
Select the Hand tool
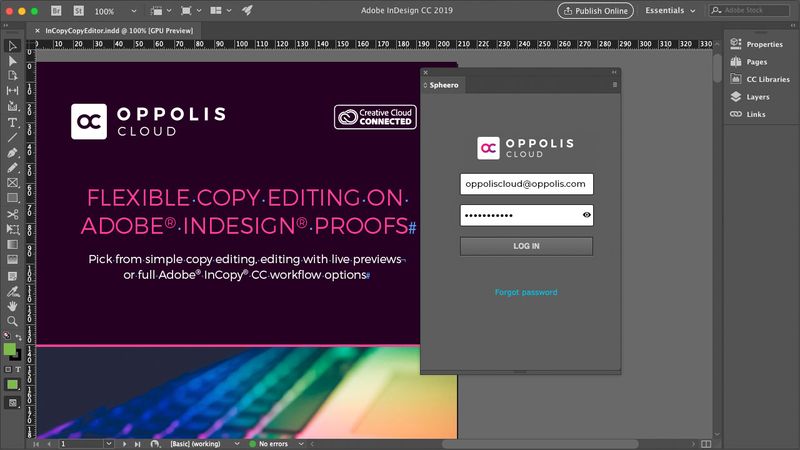click(x=12, y=306)
